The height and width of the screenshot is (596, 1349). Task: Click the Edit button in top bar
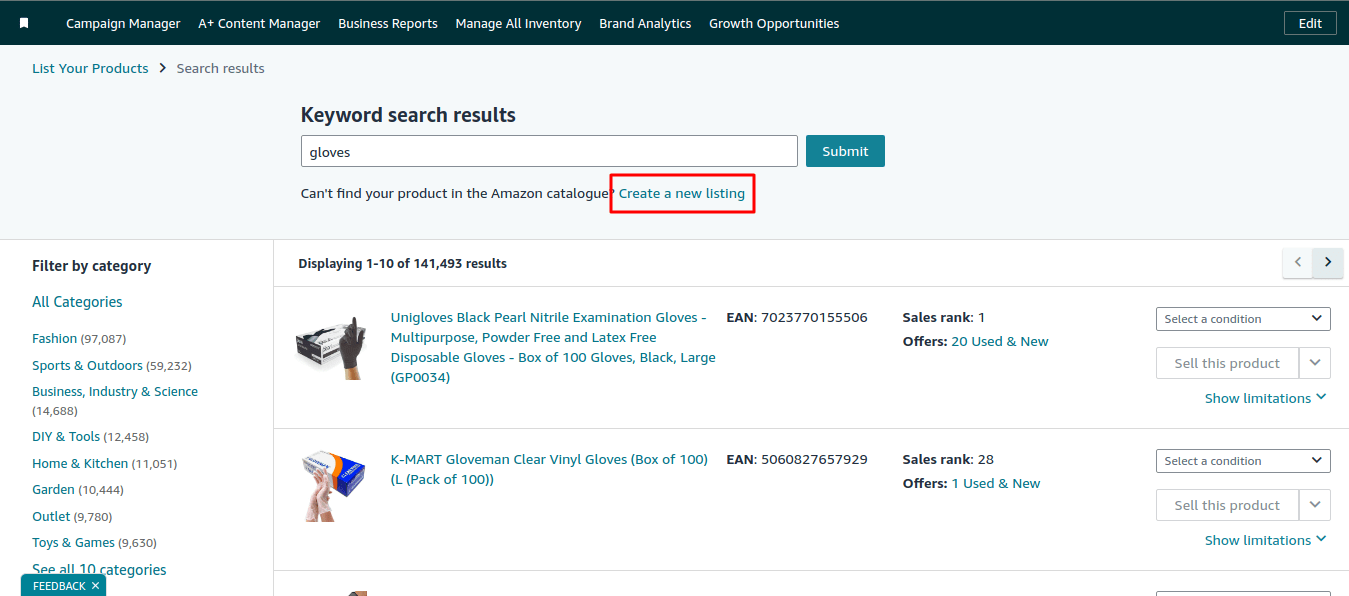point(1310,23)
